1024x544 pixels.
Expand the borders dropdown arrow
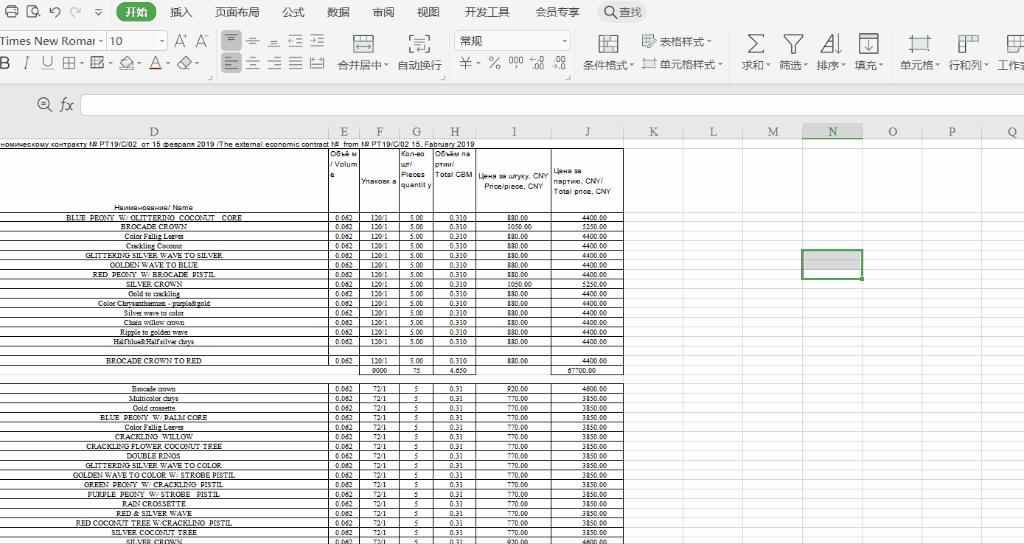[x=82, y=63]
